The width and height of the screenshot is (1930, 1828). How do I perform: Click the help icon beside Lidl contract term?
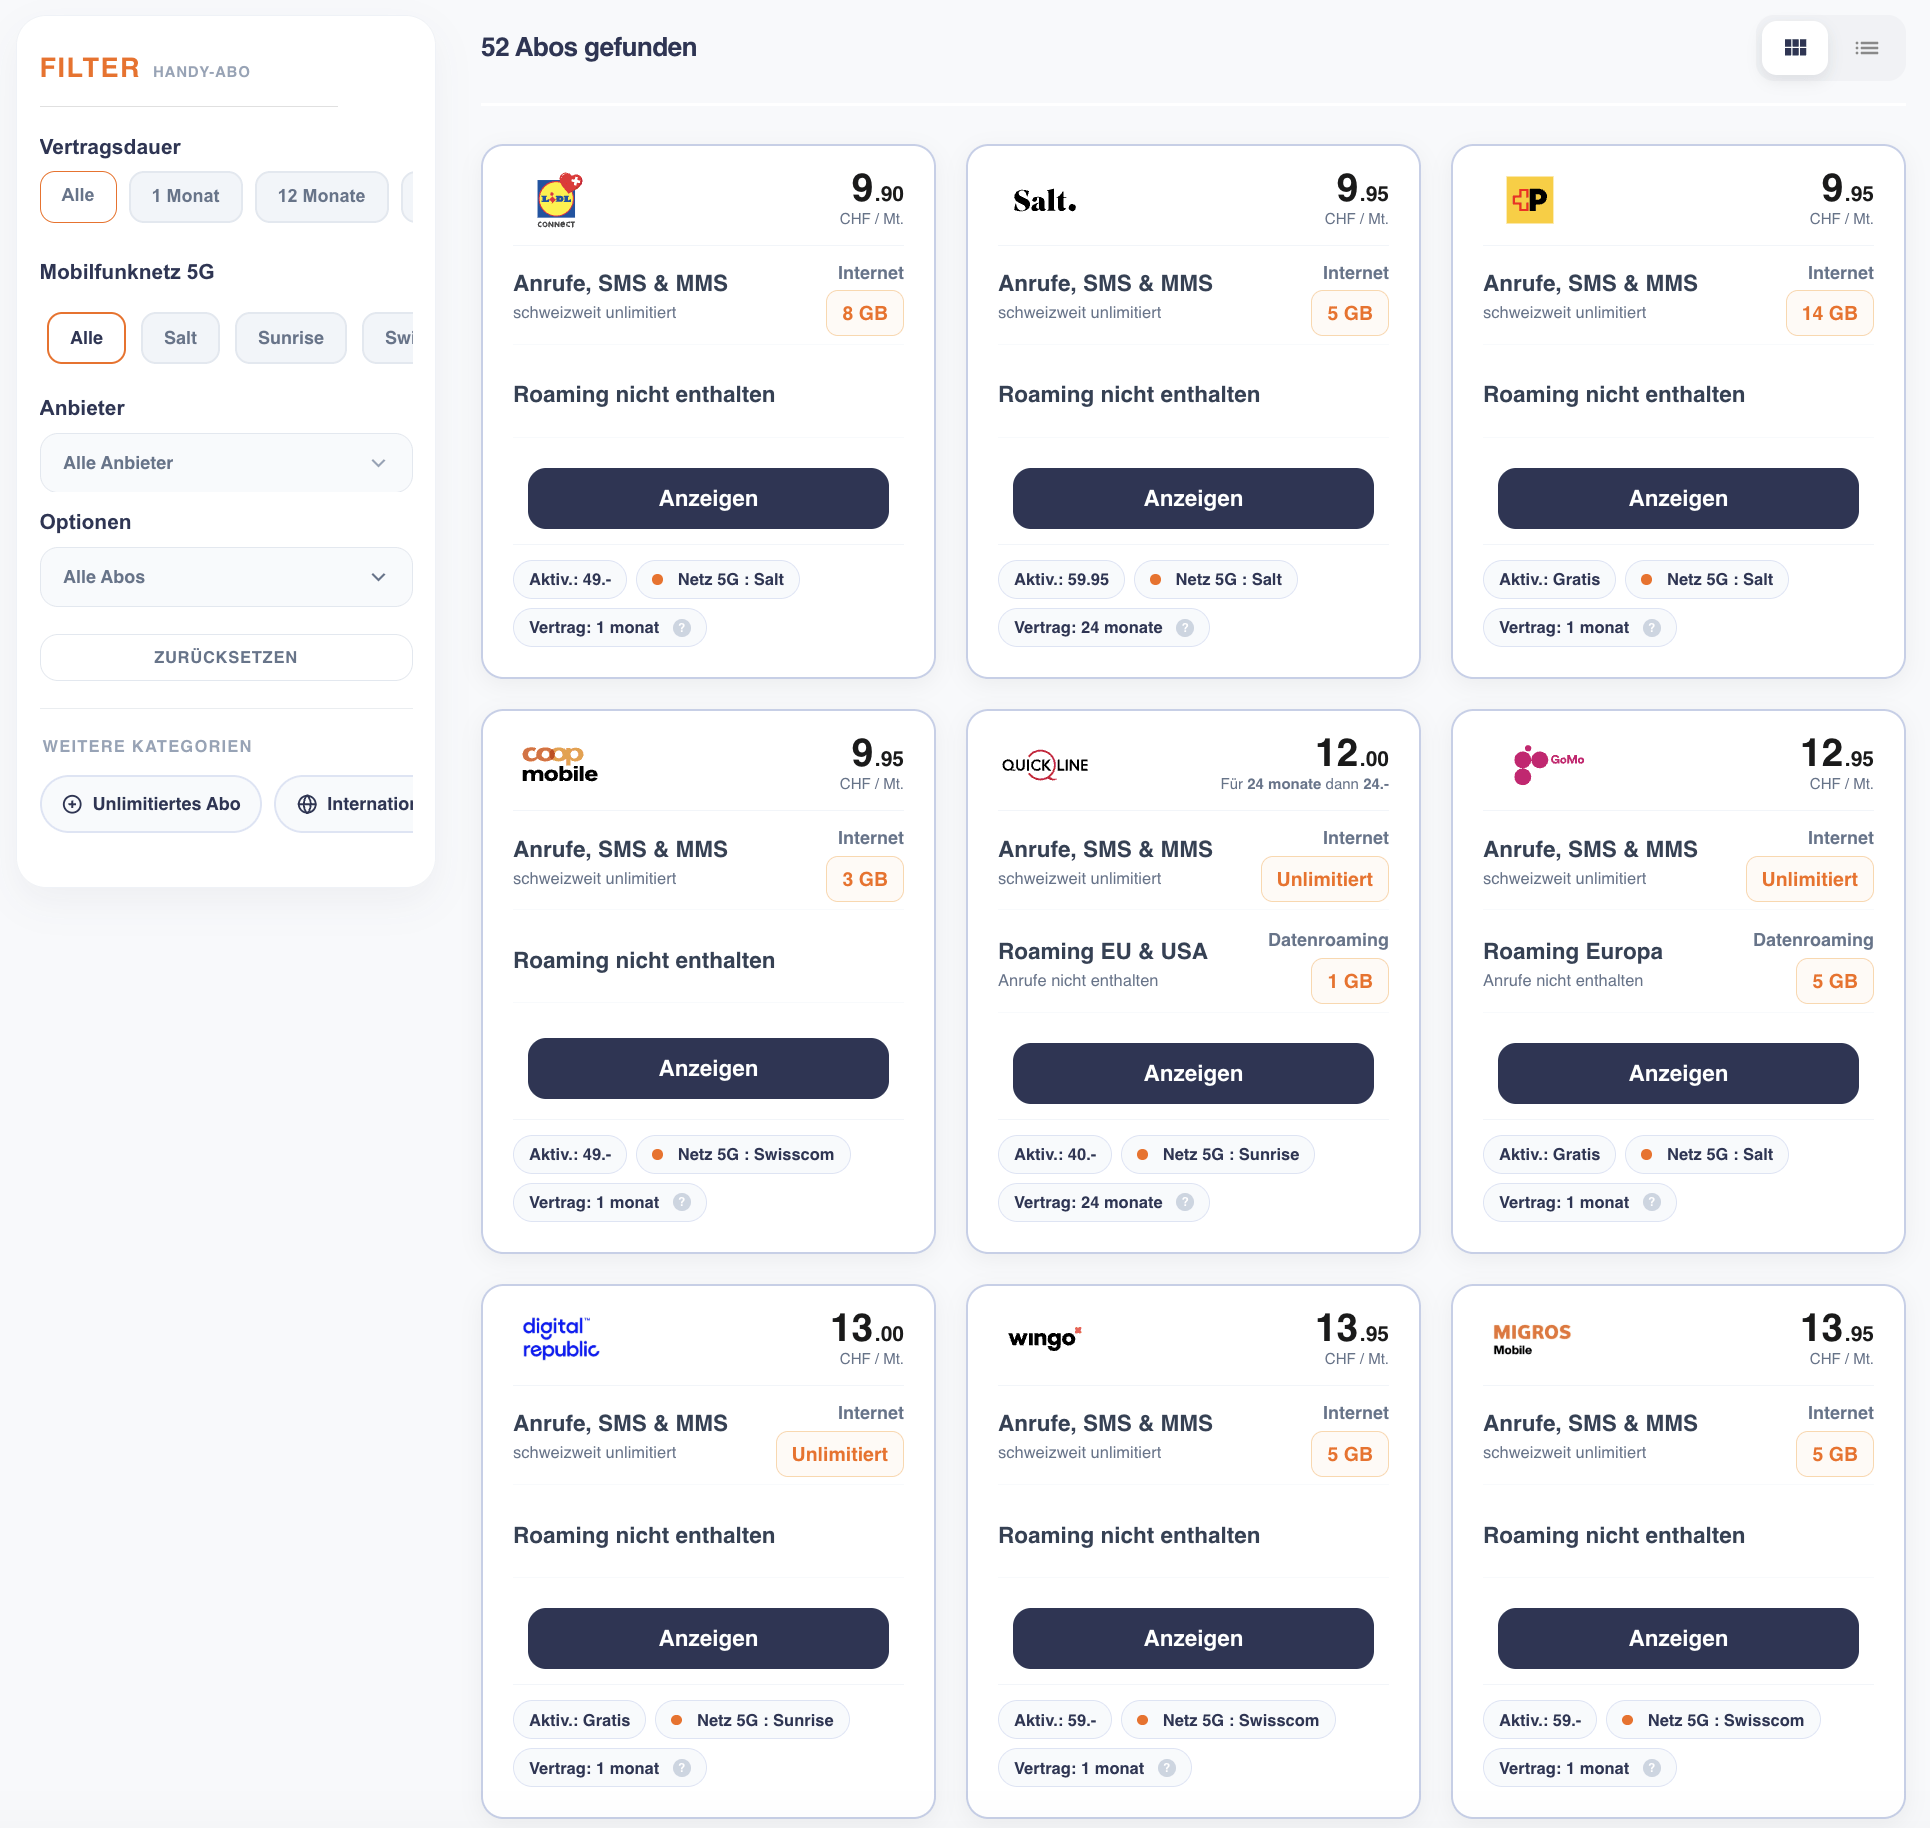point(682,628)
